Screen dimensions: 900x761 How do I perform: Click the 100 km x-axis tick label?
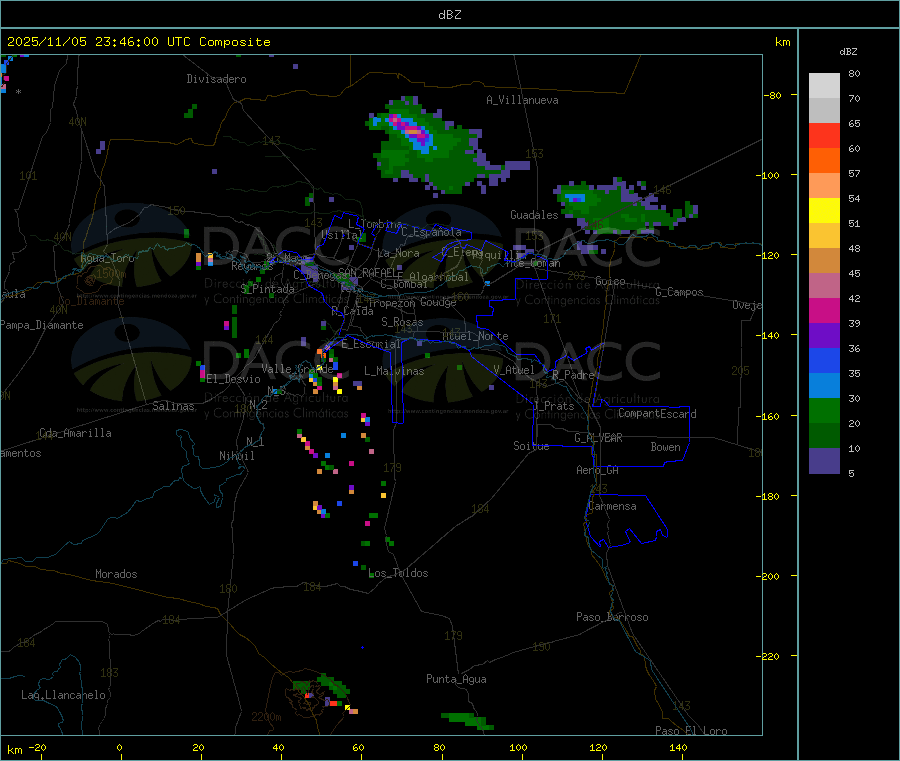[519, 747]
